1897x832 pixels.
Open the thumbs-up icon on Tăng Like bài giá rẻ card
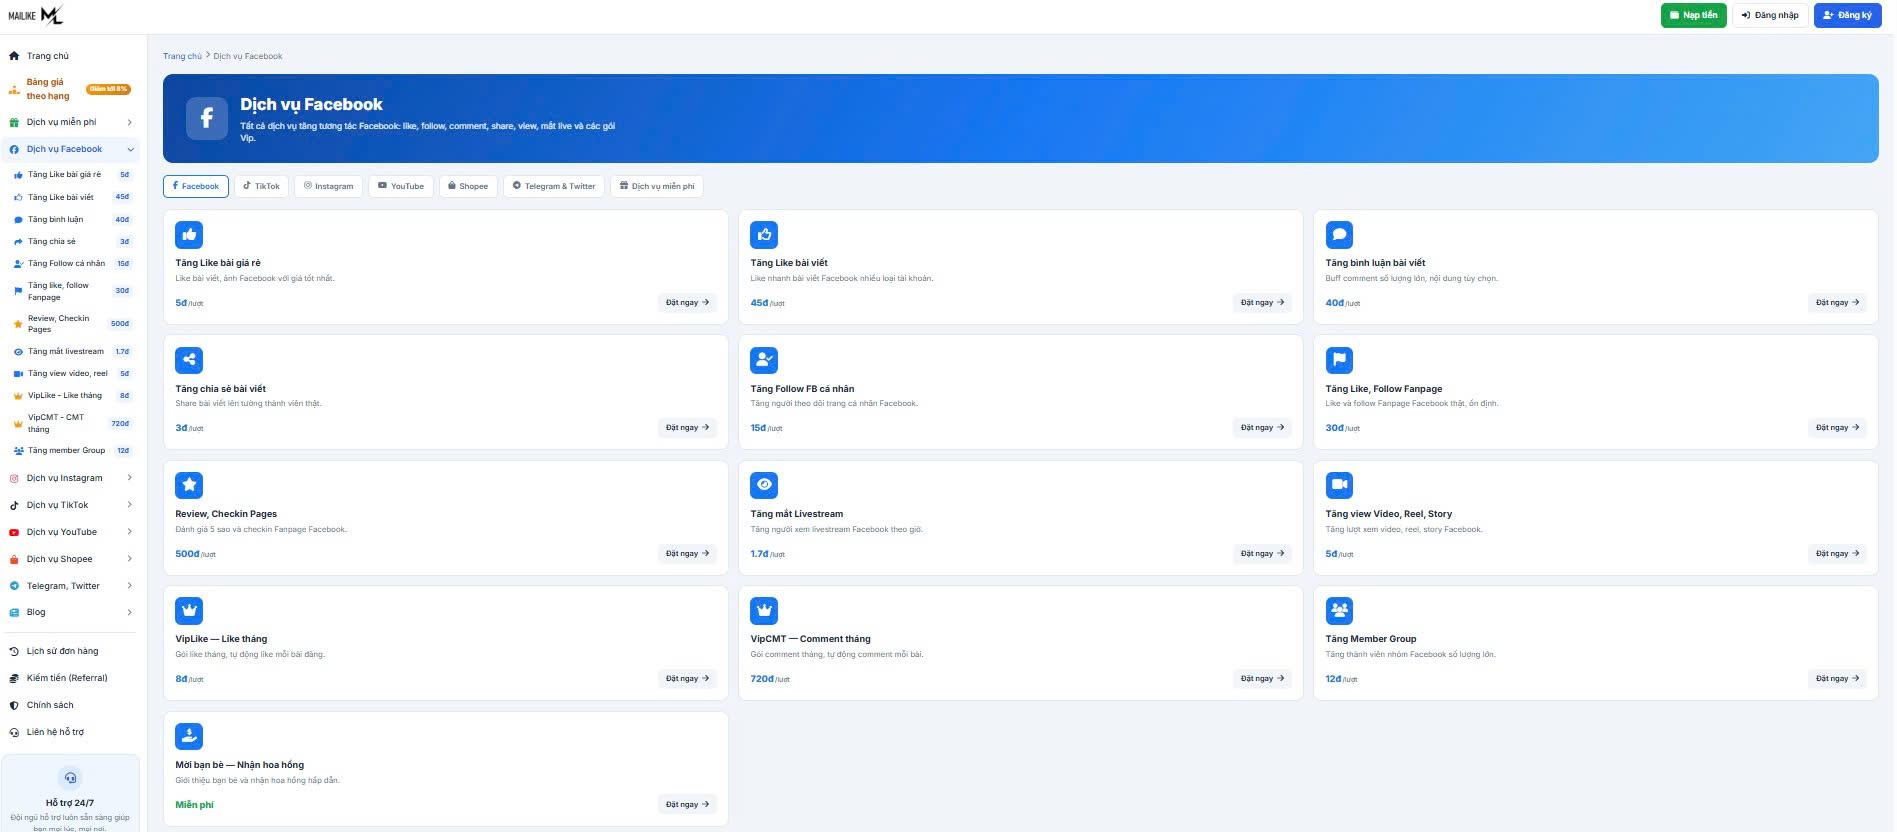pyautogui.click(x=189, y=235)
